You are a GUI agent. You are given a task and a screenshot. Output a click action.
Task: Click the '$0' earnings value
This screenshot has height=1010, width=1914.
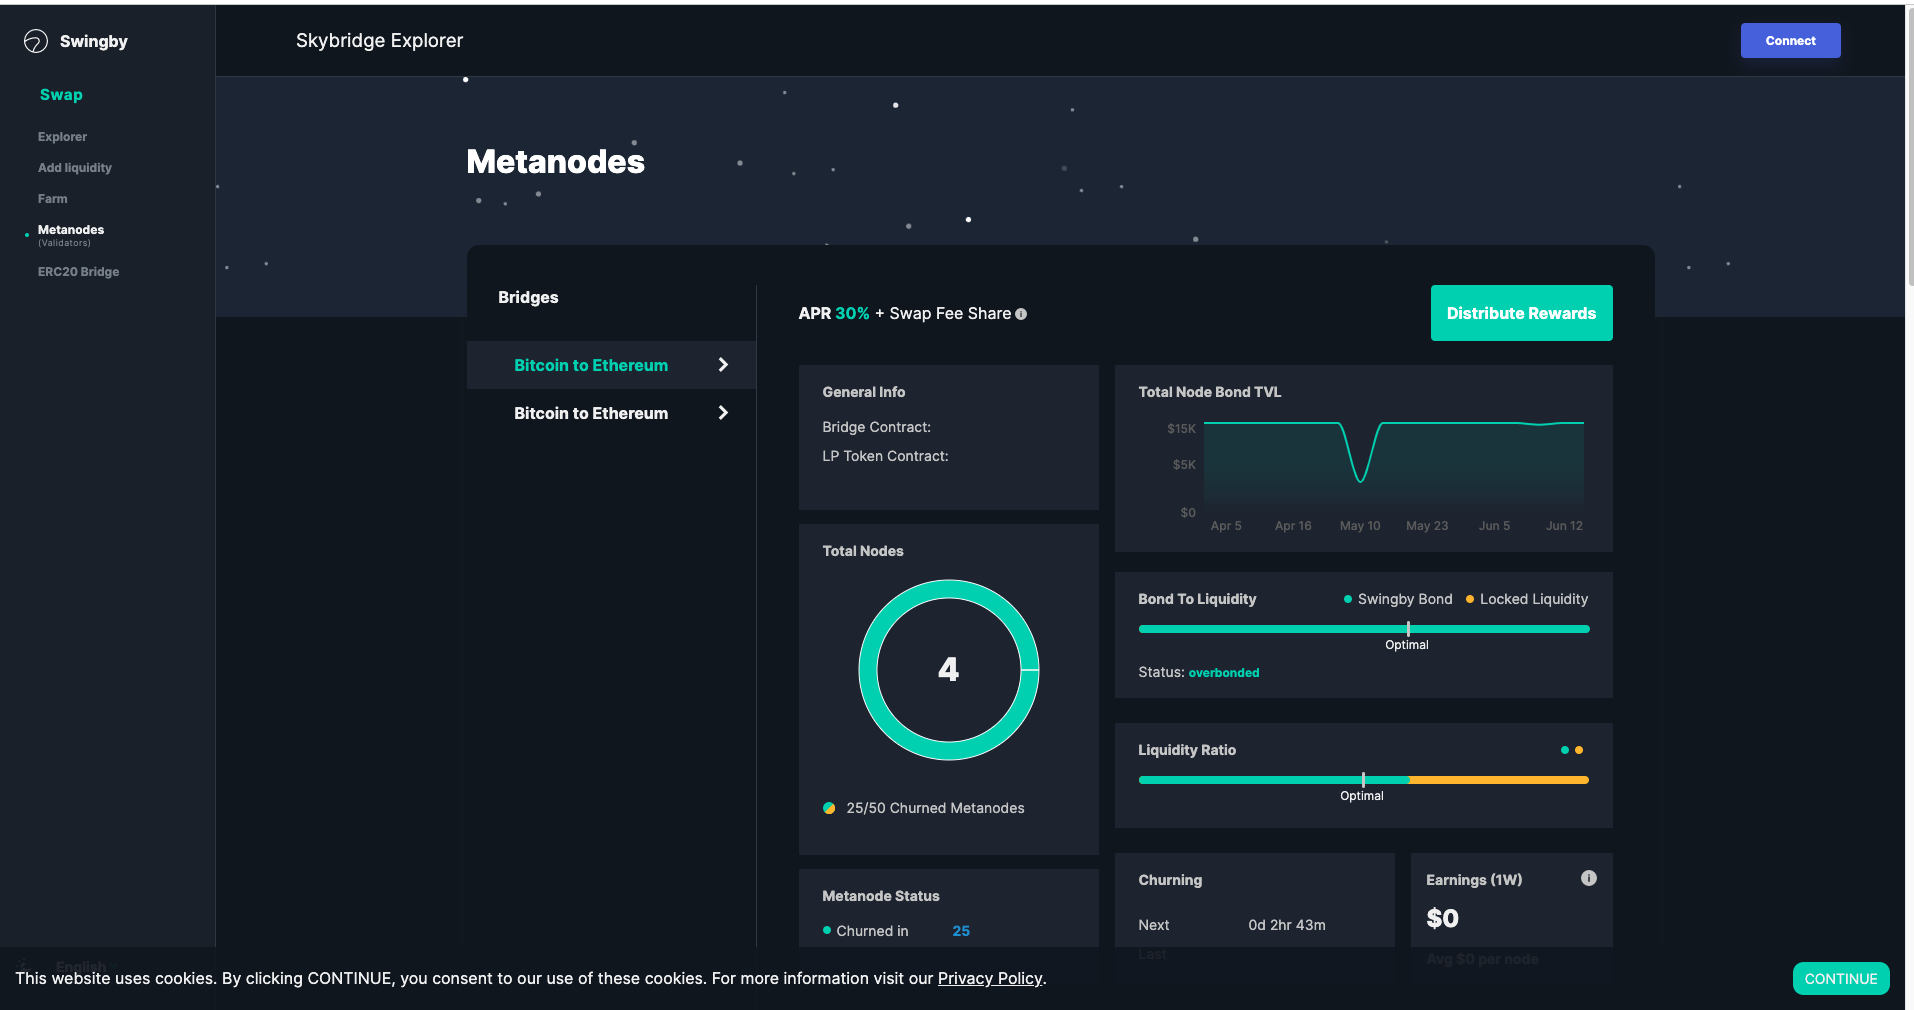(x=1442, y=918)
